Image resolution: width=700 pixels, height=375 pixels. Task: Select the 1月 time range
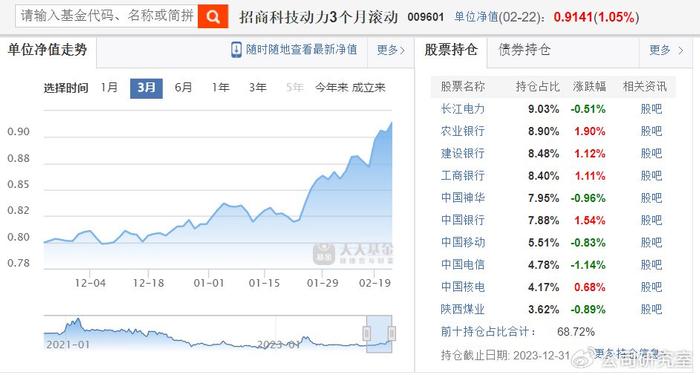click(109, 88)
